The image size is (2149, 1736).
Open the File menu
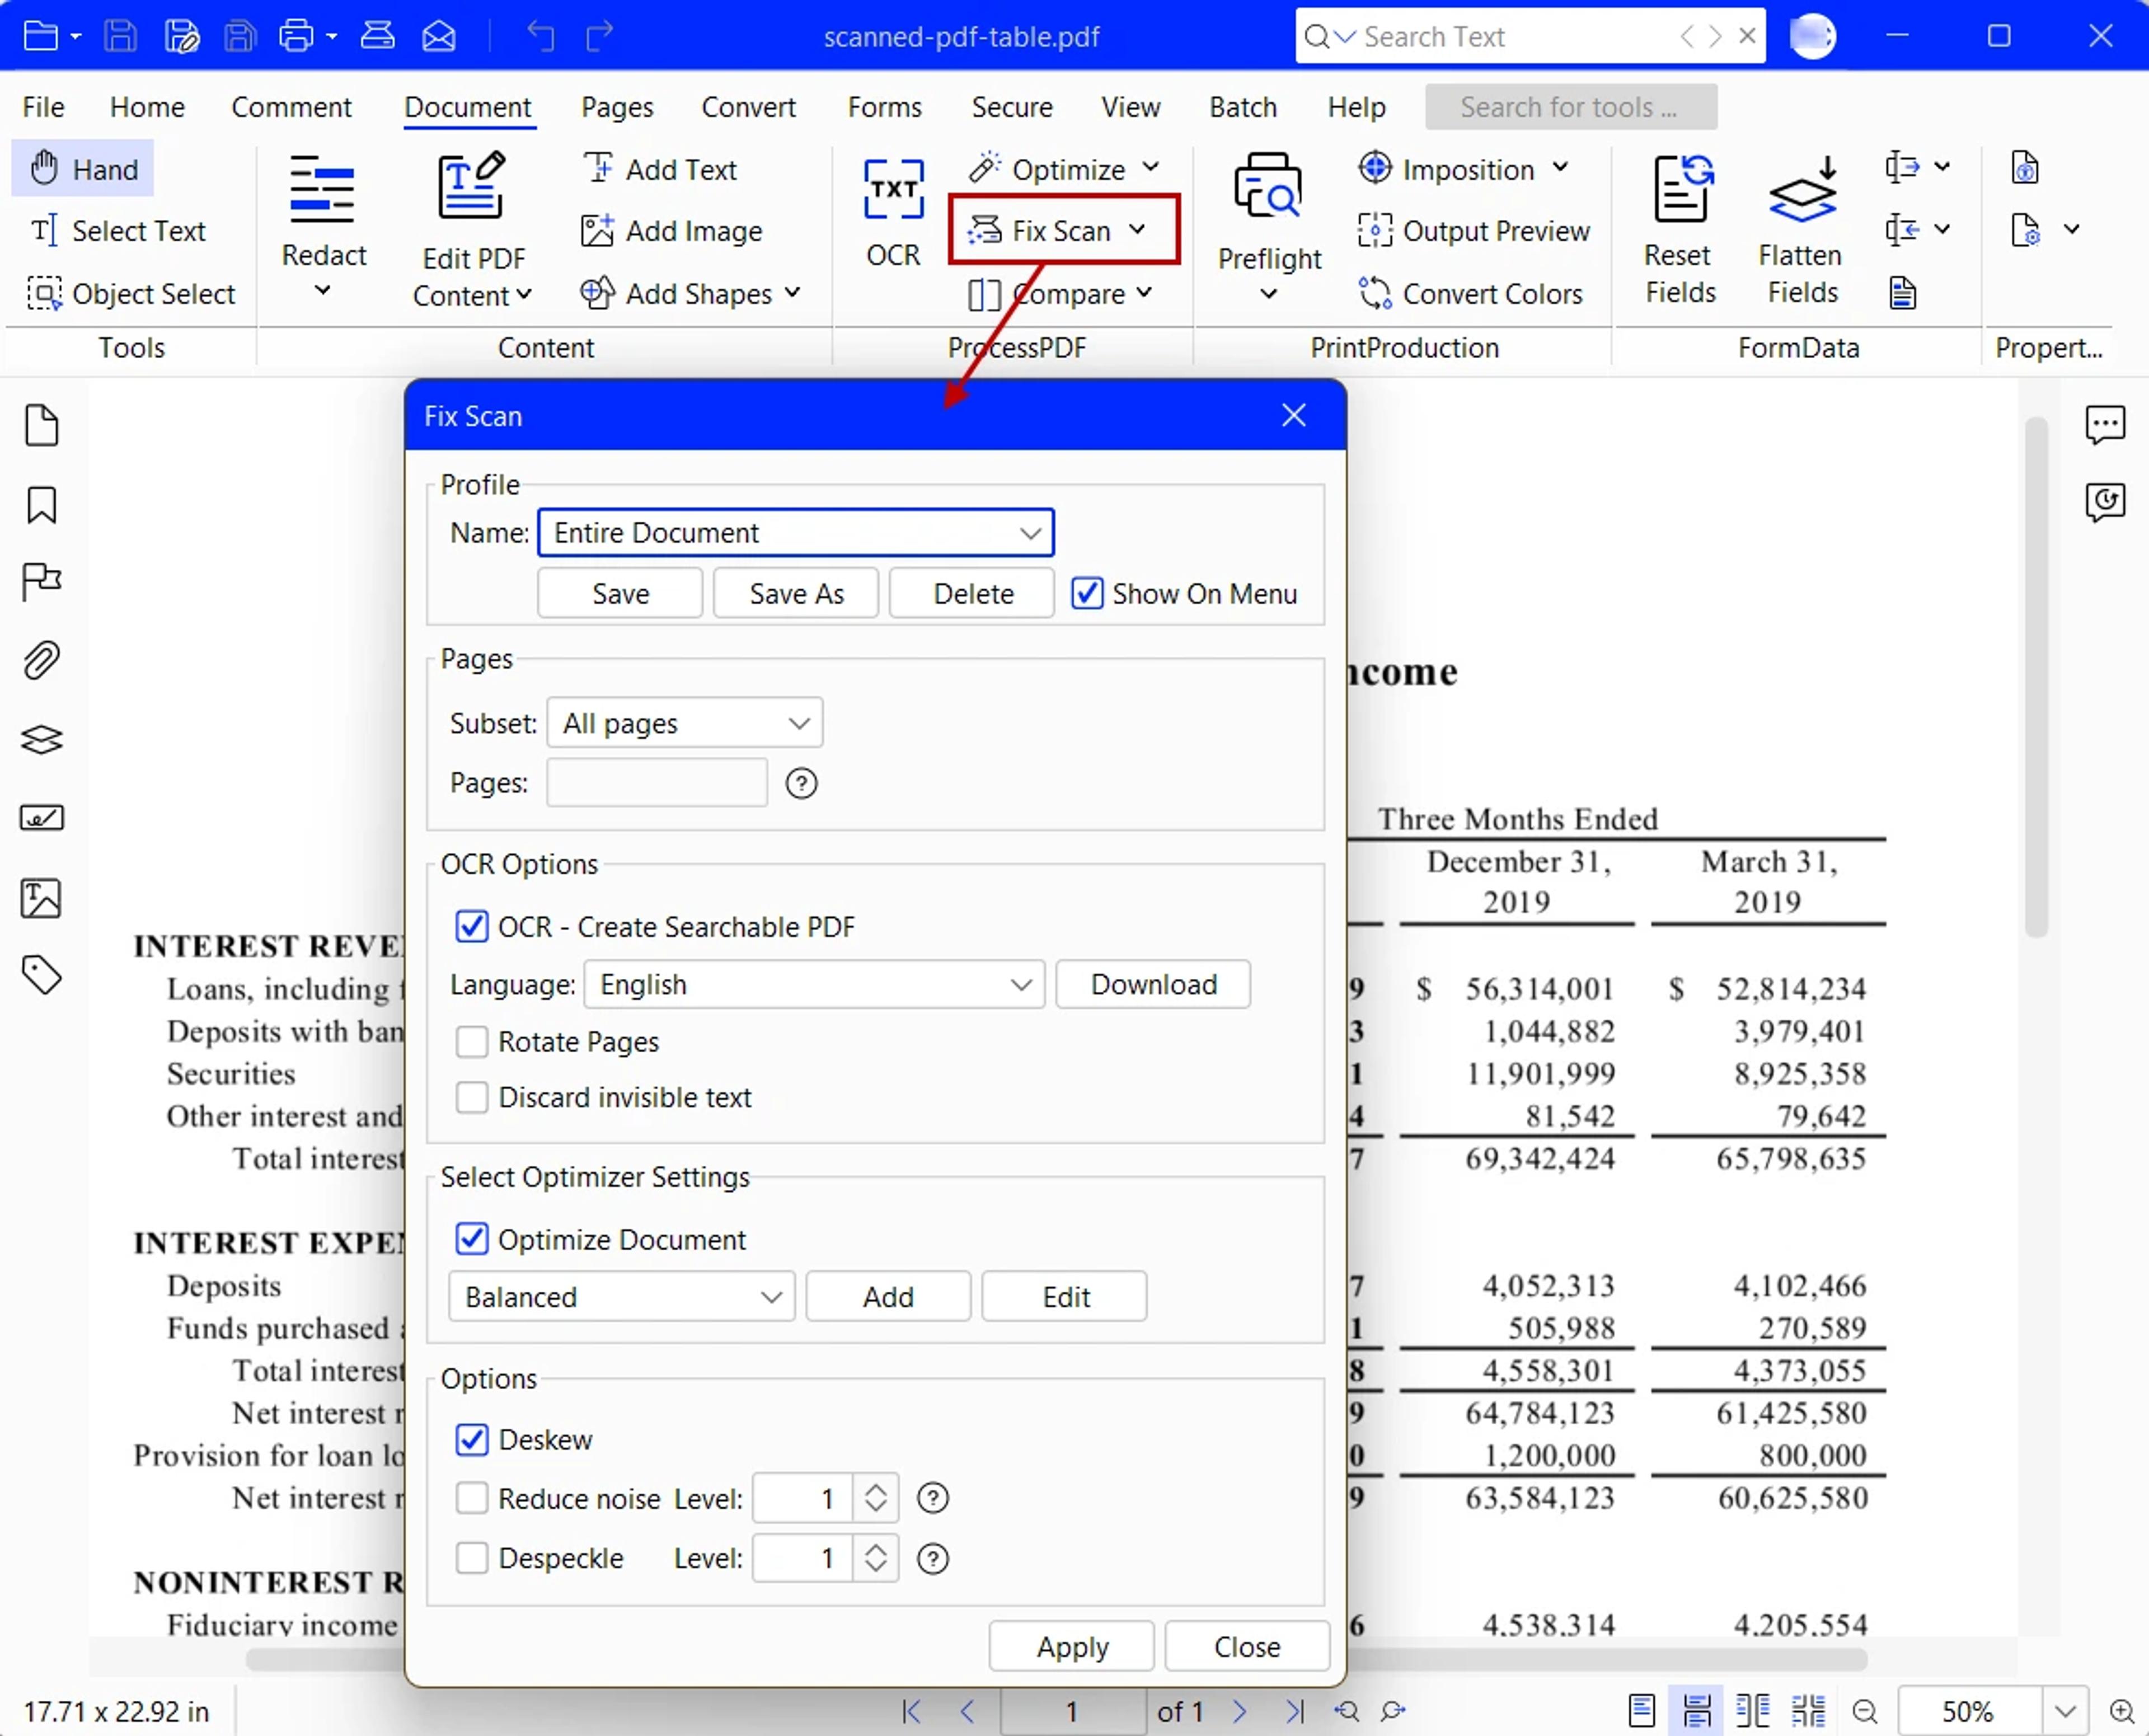(43, 107)
